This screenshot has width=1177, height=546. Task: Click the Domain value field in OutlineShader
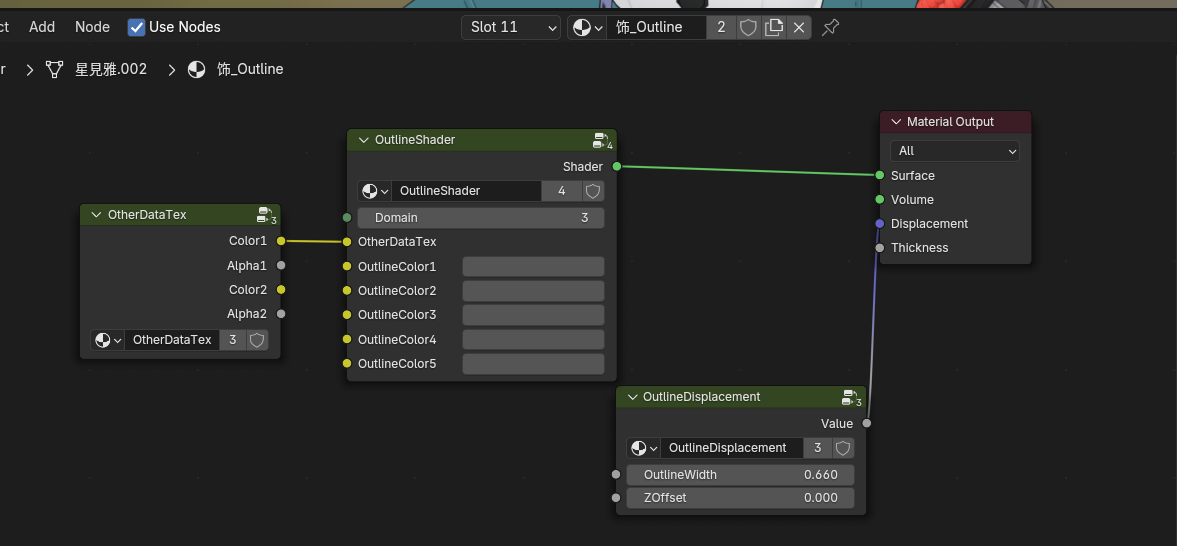[x=480, y=218]
